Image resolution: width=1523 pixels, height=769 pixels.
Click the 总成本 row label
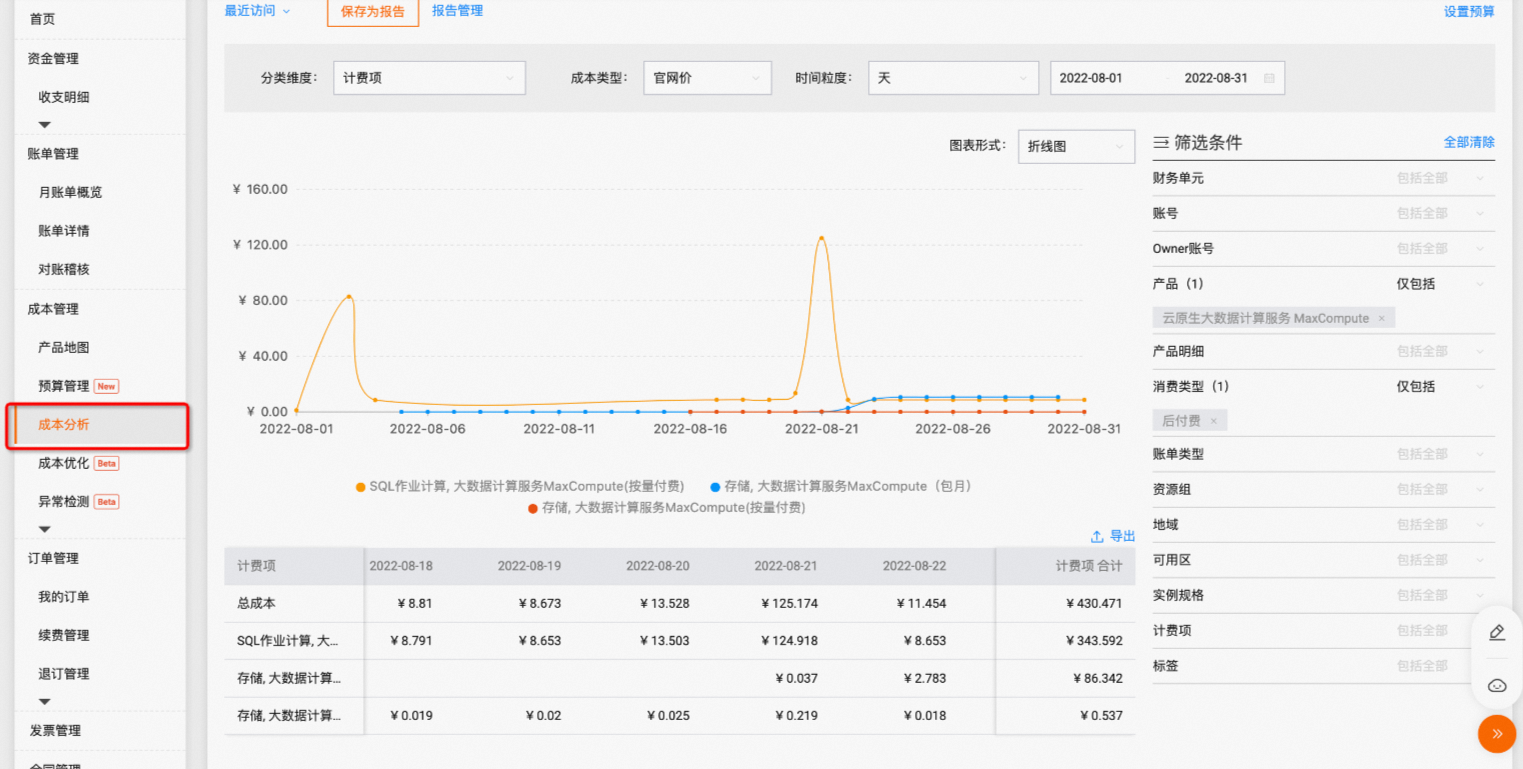pos(256,604)
